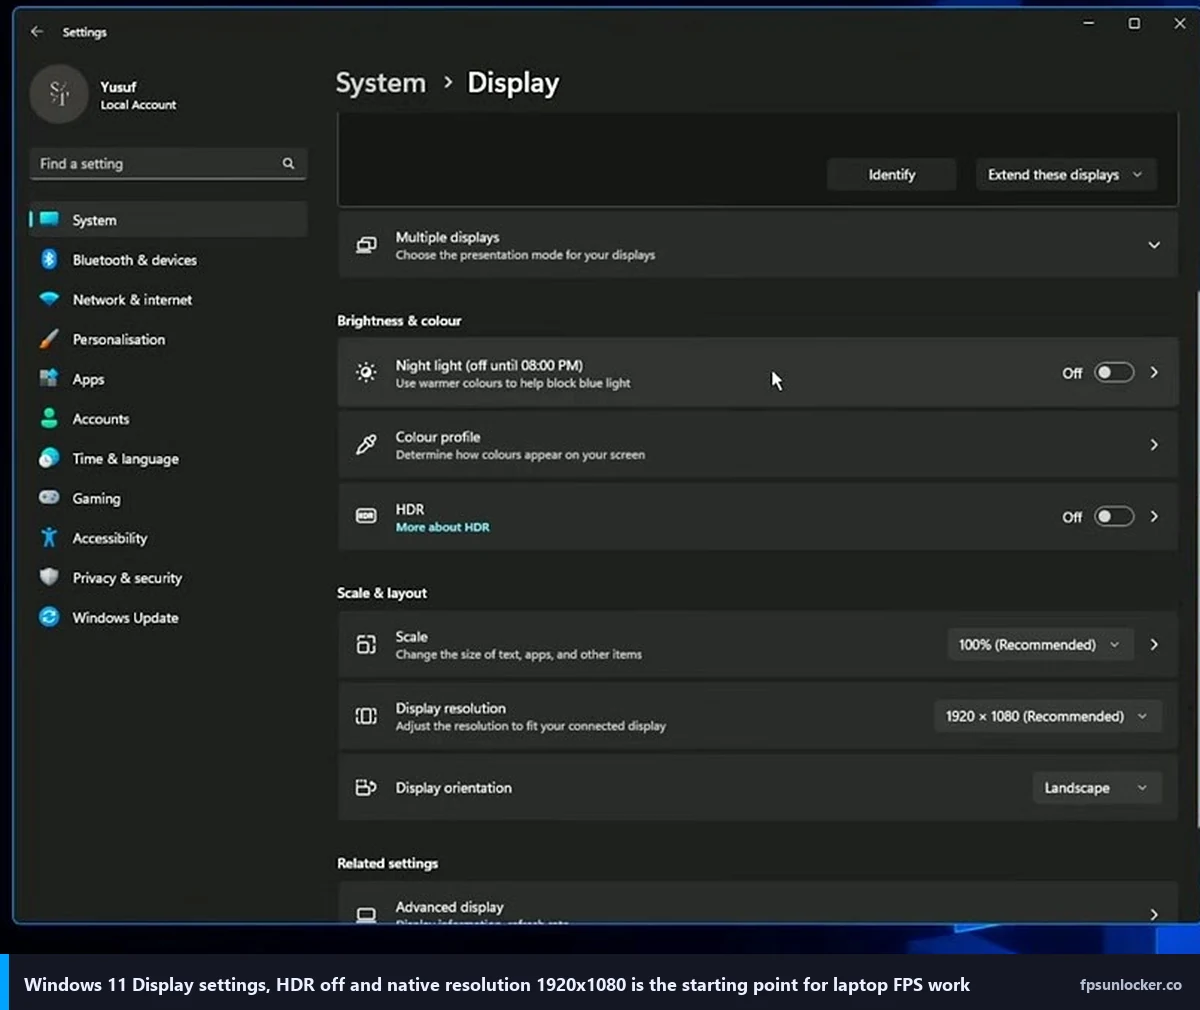Click the search magnifier icon in Find a setting
Viewport: 1200px width, 1010px height.
(288, 163)
